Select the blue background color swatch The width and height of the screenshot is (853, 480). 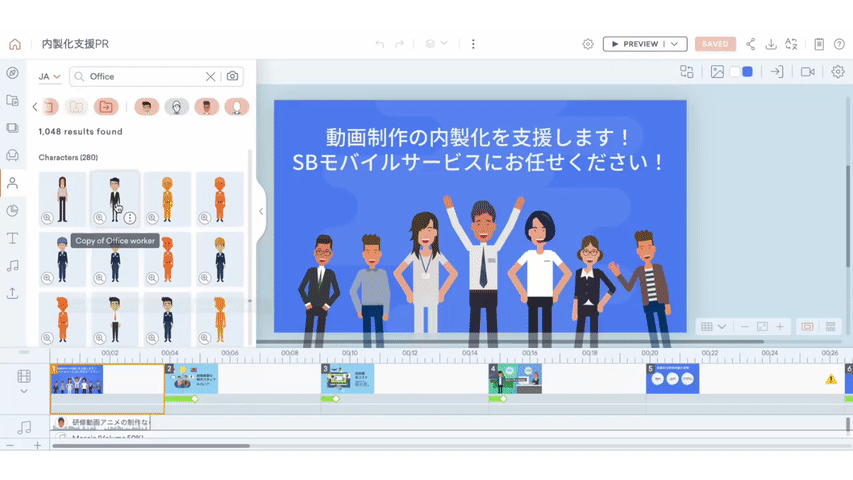coord(748,72)
